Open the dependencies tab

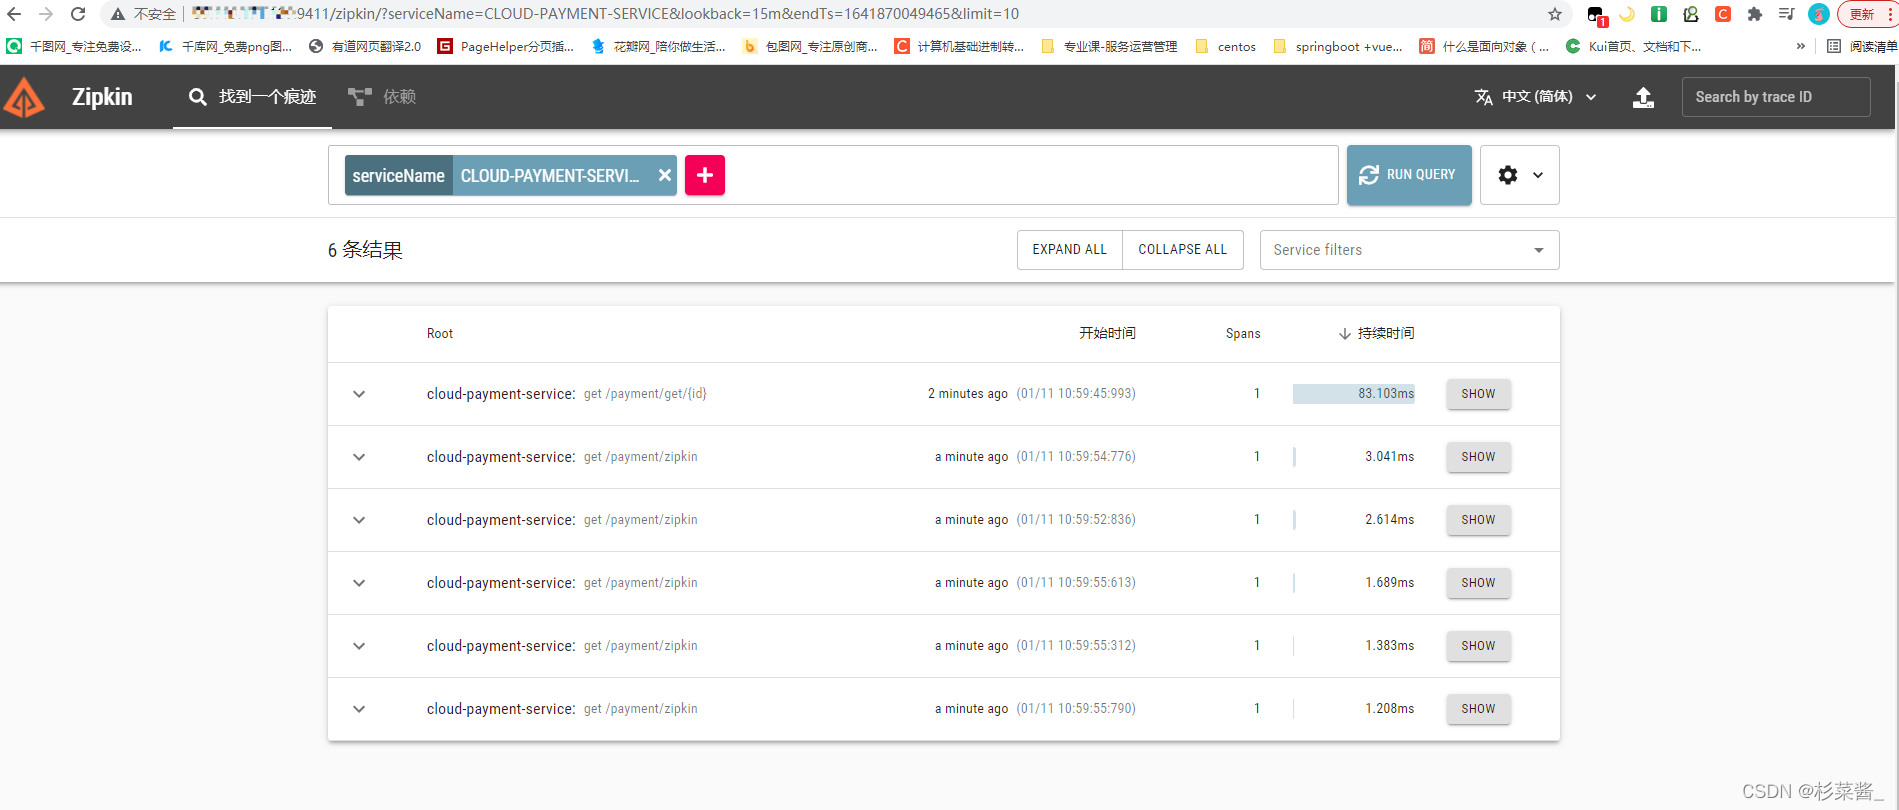[x=382, y=97]
